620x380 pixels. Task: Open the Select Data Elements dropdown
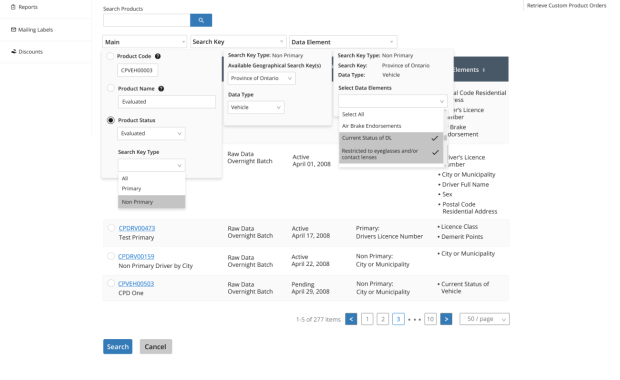(x=393, y=101)
